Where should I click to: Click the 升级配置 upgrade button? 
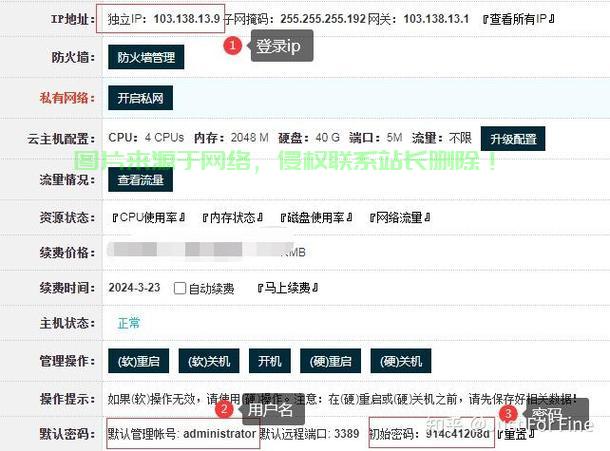click(x=513, y=138)
